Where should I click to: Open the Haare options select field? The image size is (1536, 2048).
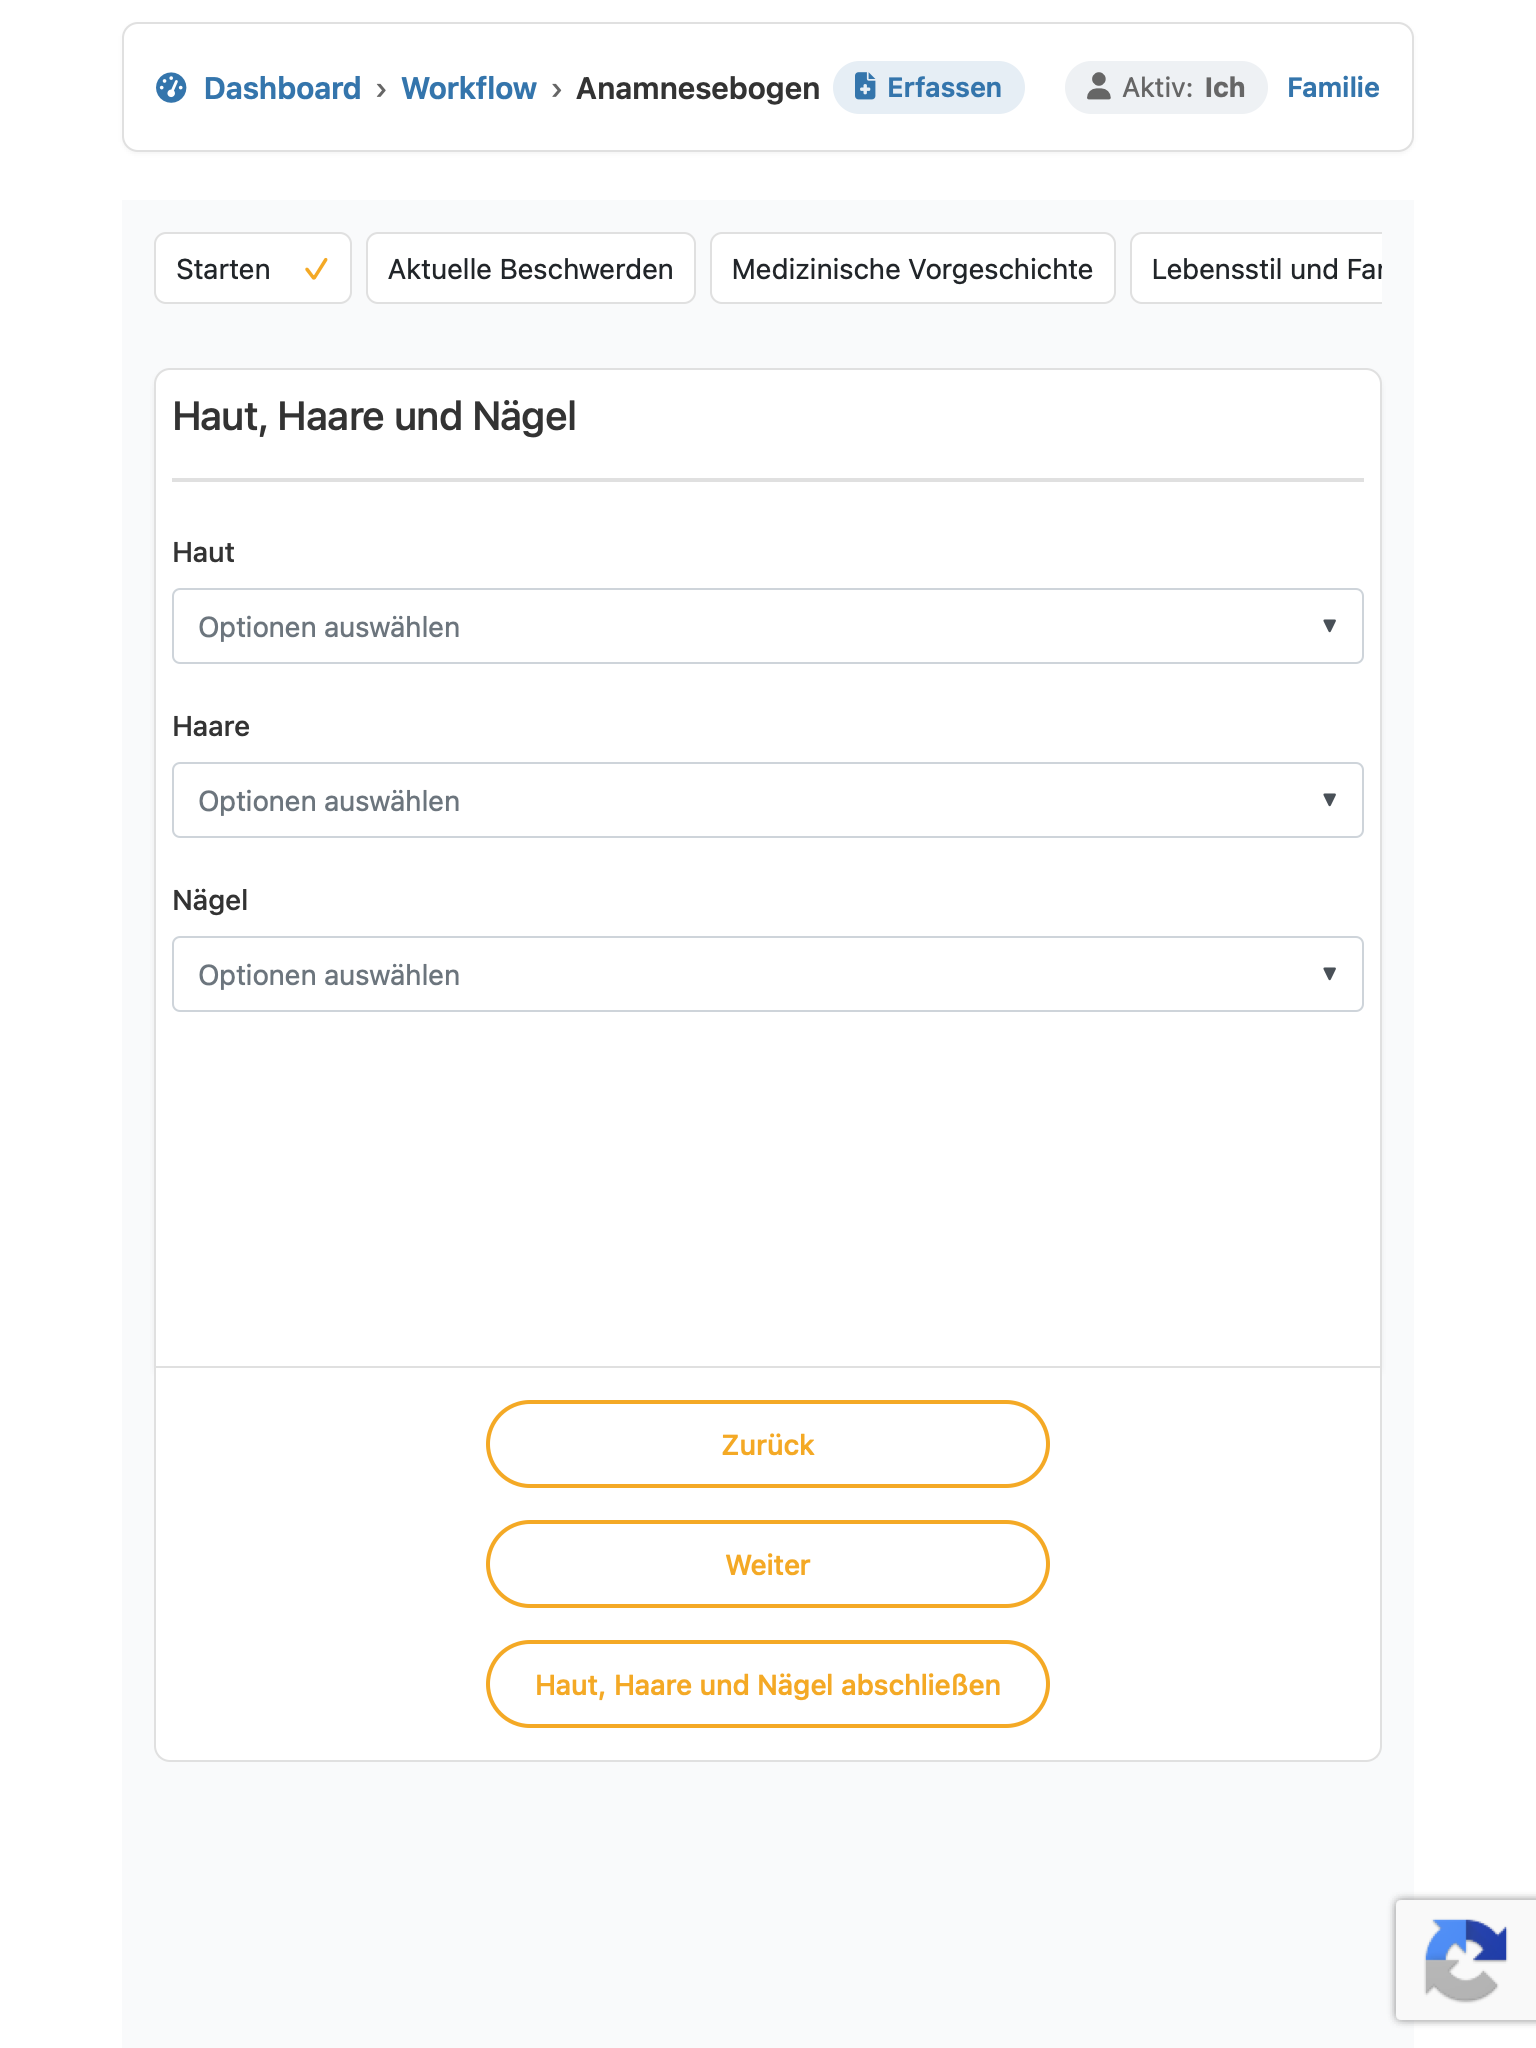(x=768, y=800)
